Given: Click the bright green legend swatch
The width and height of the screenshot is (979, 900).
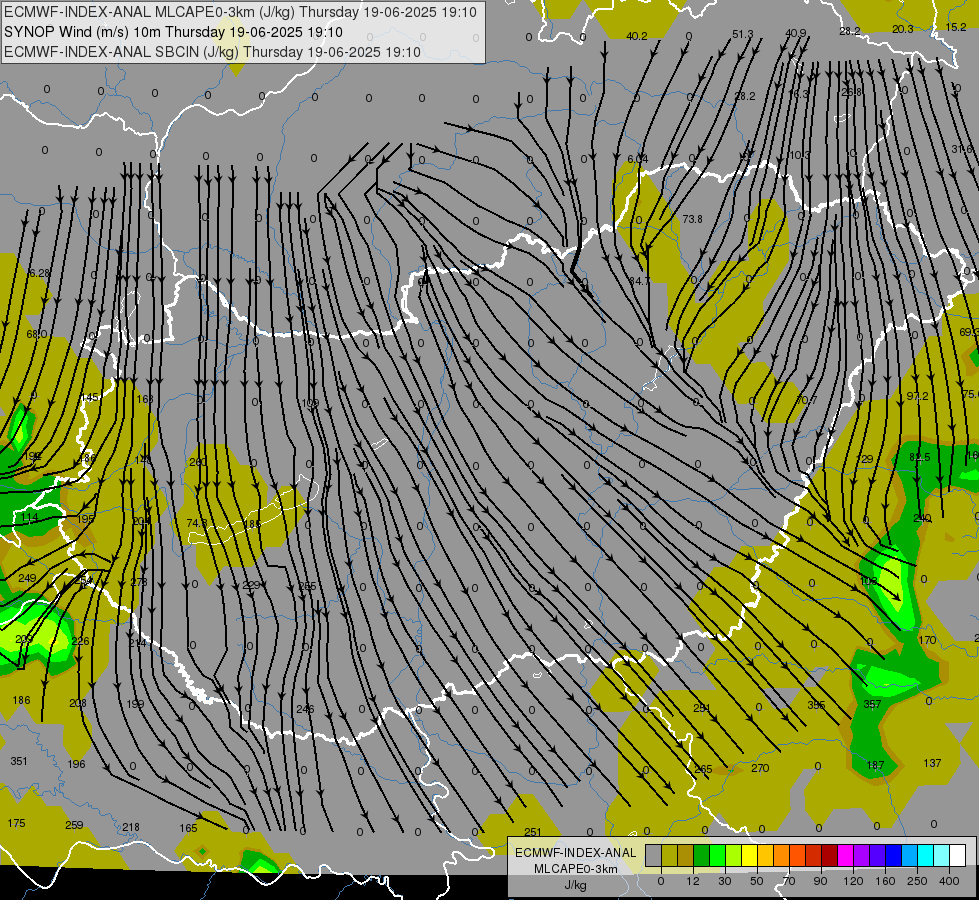Looking at the screenshot, I should (x=718, y=856).
